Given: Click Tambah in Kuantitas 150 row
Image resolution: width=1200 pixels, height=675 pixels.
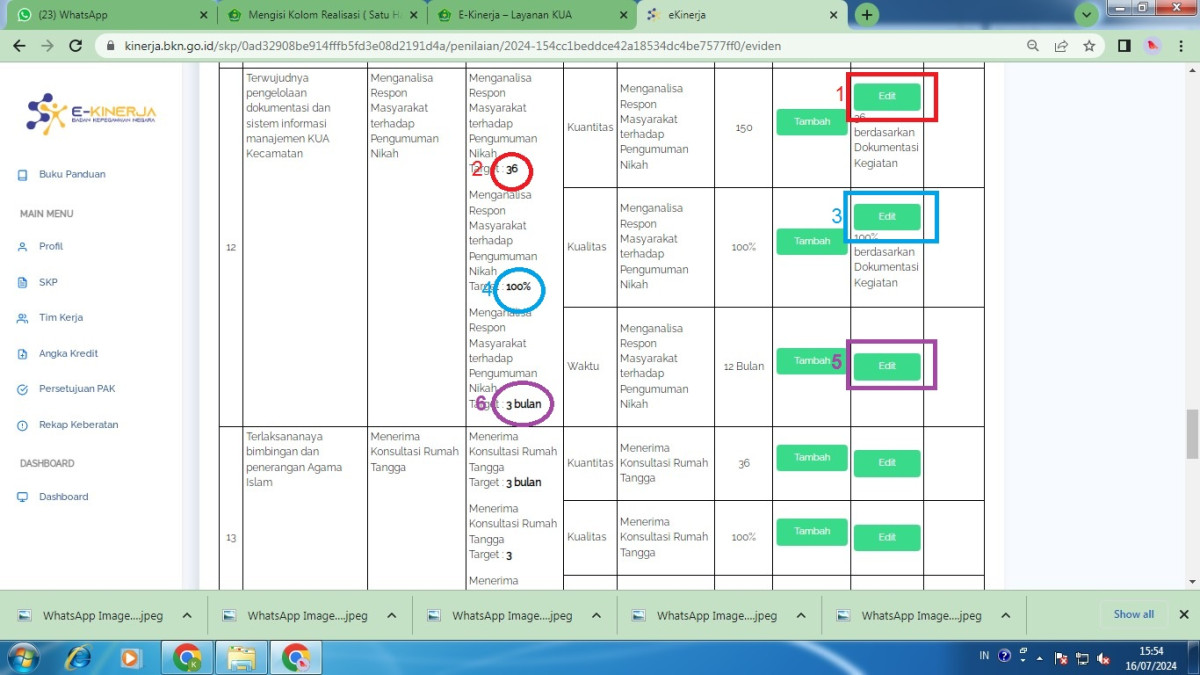Looking at the screenshot, I should 812,122.
